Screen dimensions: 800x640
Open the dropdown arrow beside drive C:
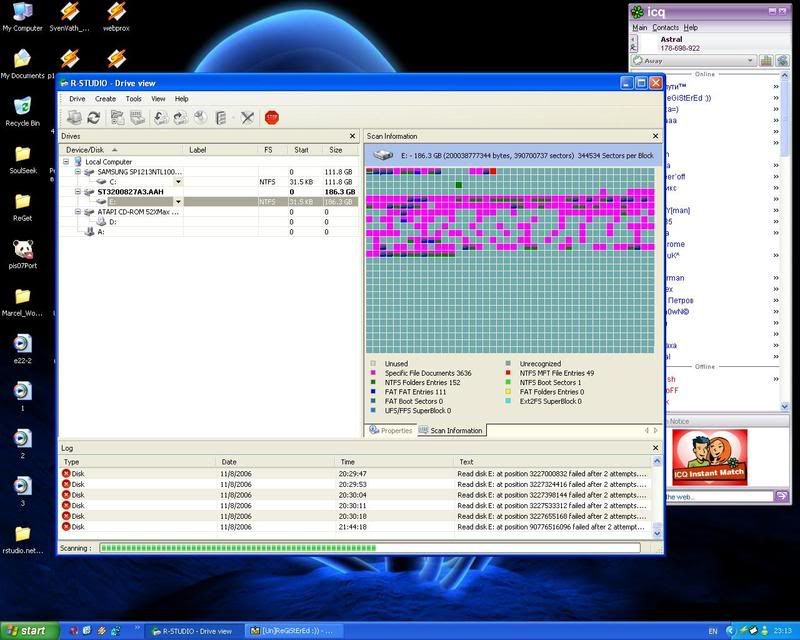tap(178, 182)
